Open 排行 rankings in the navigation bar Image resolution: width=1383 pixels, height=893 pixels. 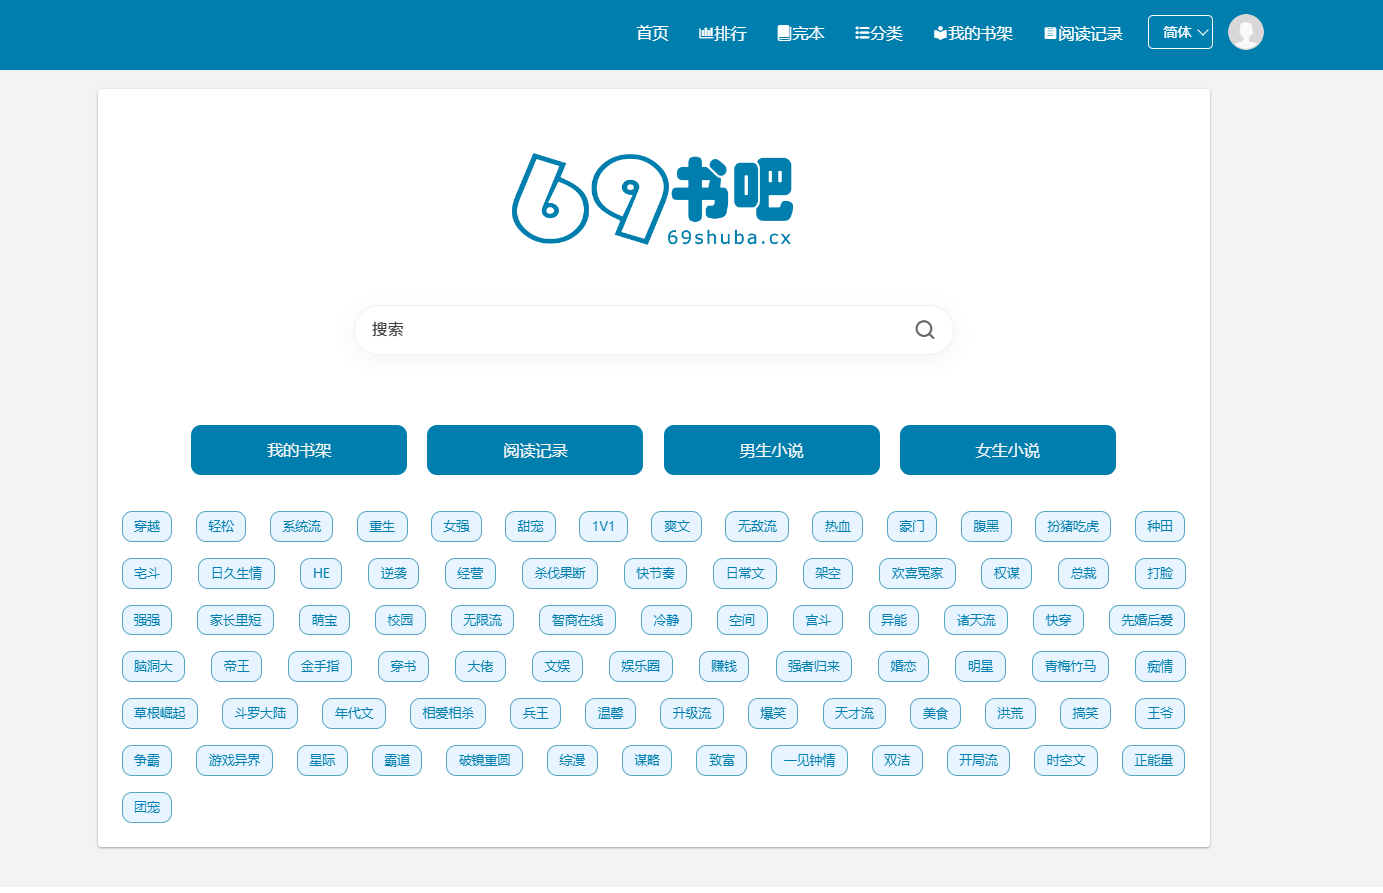point(722,33)
